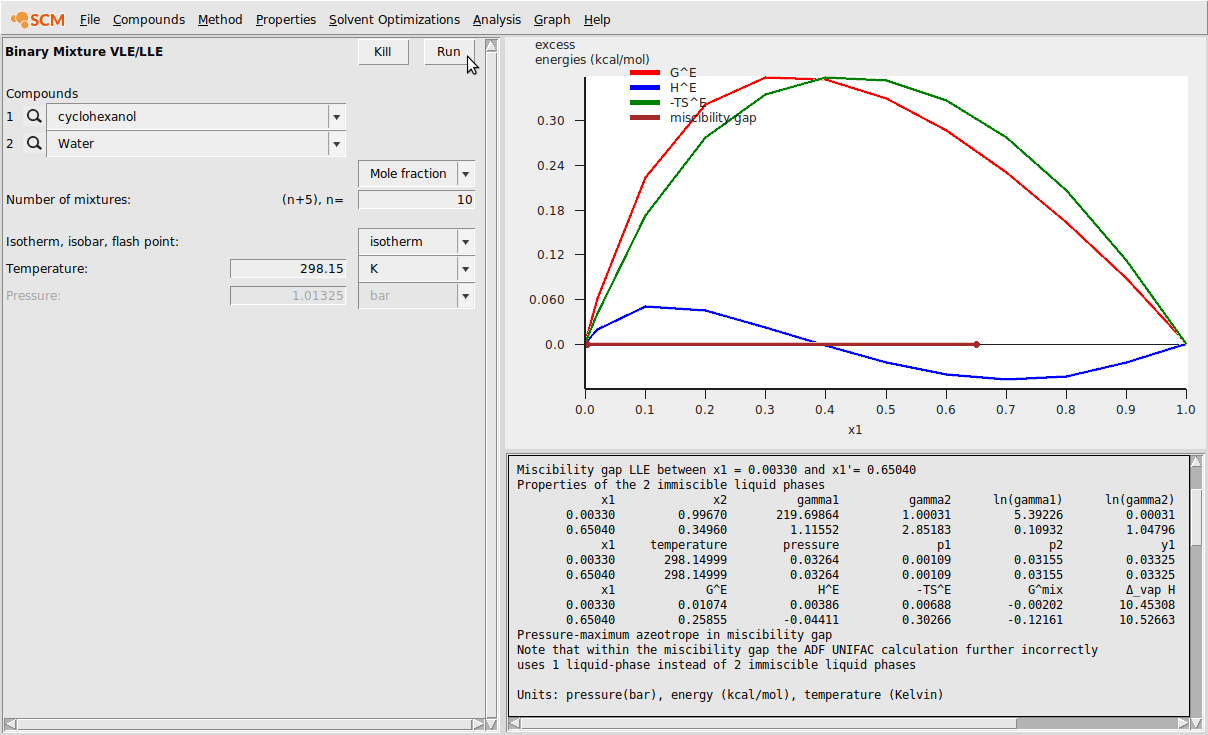Click the 'Temperature:' label
Viewport: 1208px width, 735px height.
pos(47,269)
